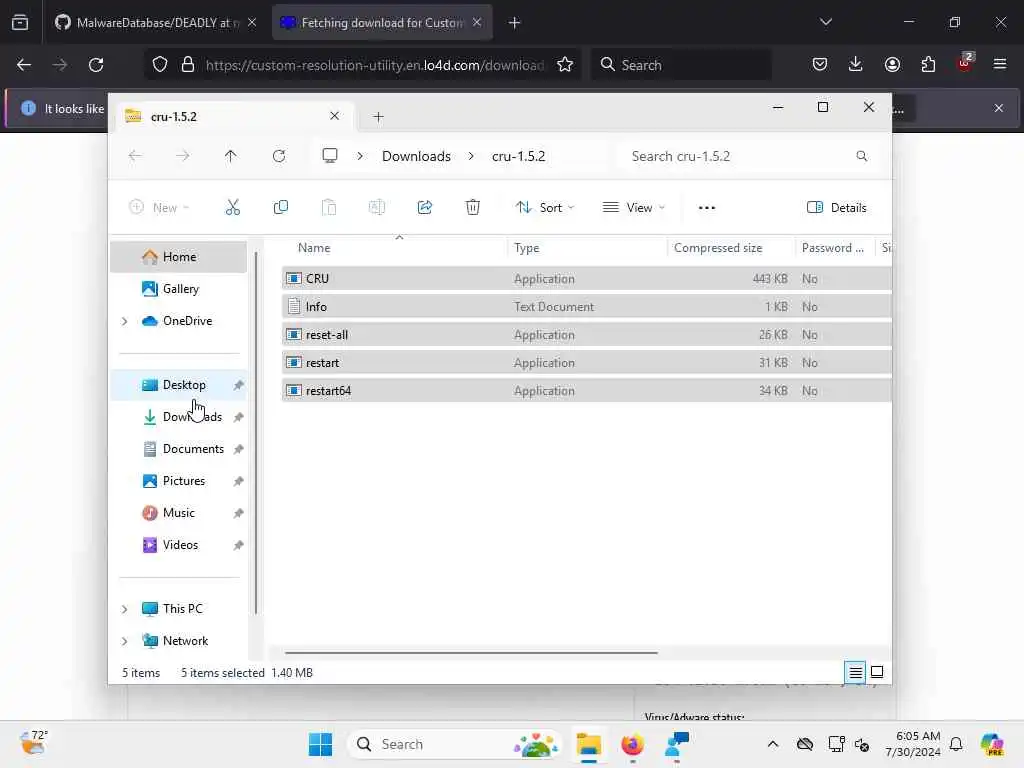Image resolution: width=1024 pixels, height=768 pixels.
Task: Open Home in the navigation pane
Action: (x=178, y=257)
